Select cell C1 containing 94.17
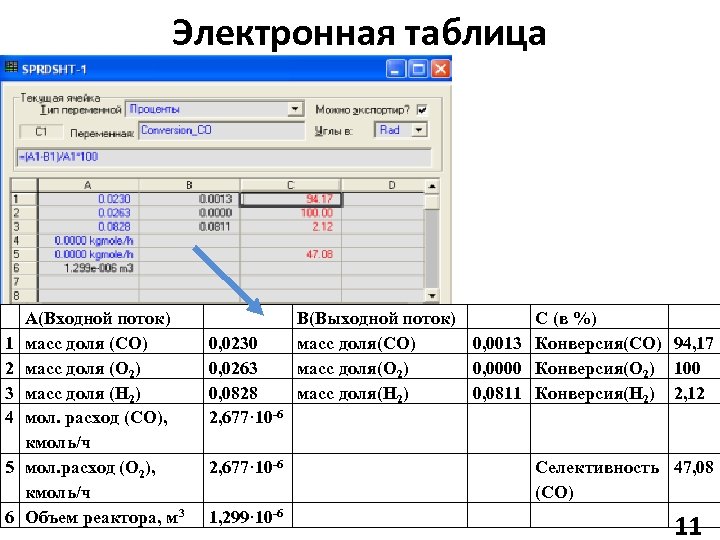Screen dimensions: 720x540 pos(291,199)
